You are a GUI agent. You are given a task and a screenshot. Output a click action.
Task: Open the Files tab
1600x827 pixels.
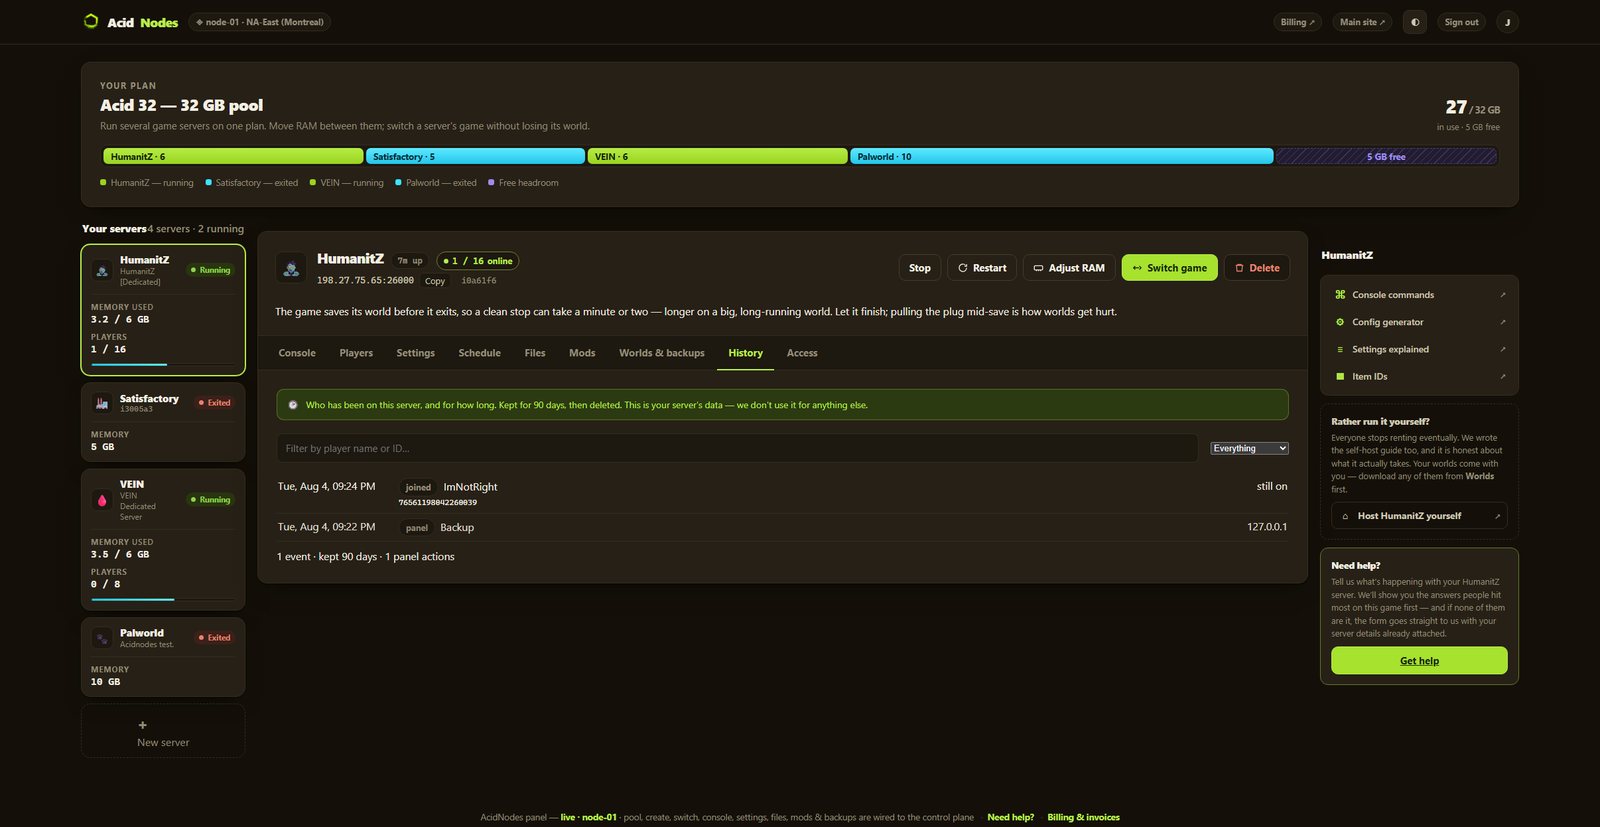click(535, 353)
